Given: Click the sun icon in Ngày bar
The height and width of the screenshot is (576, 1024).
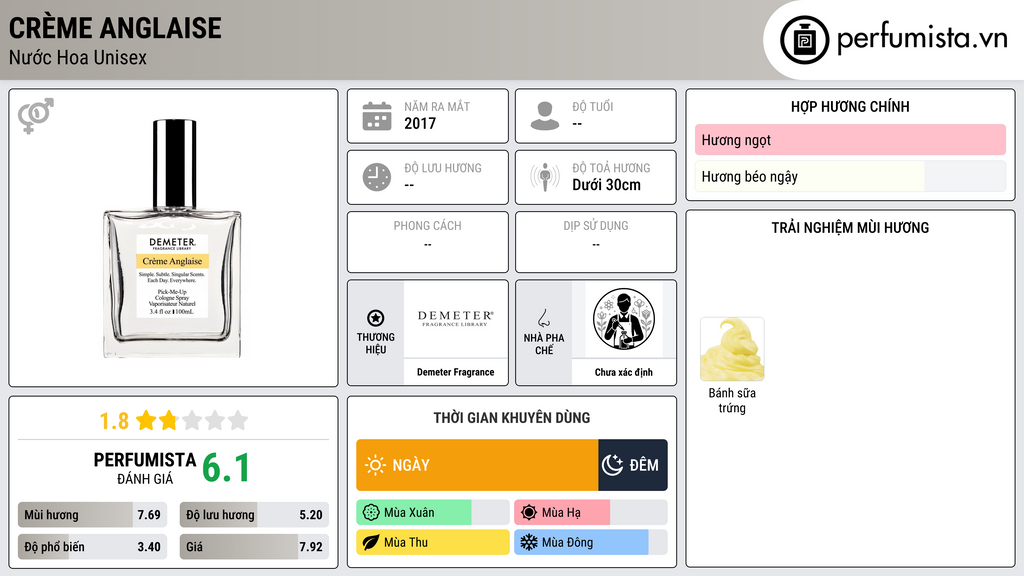Looking at the screenshot, I should [375, 465].
